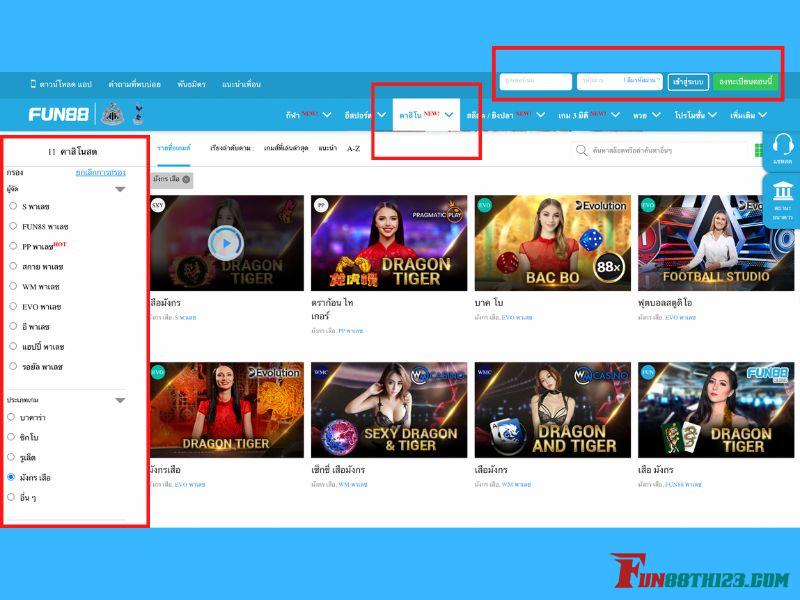Screen dimensions: 800x600
Task: Click FUN badge on FUN88 Dragon Tiger
Action: [647, 372]
